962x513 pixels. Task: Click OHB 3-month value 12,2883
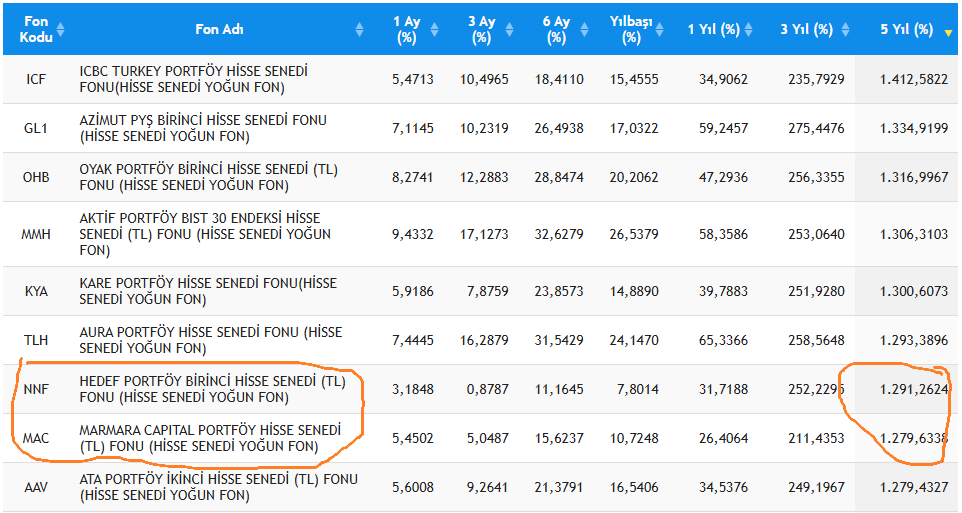tap(484, 177)
